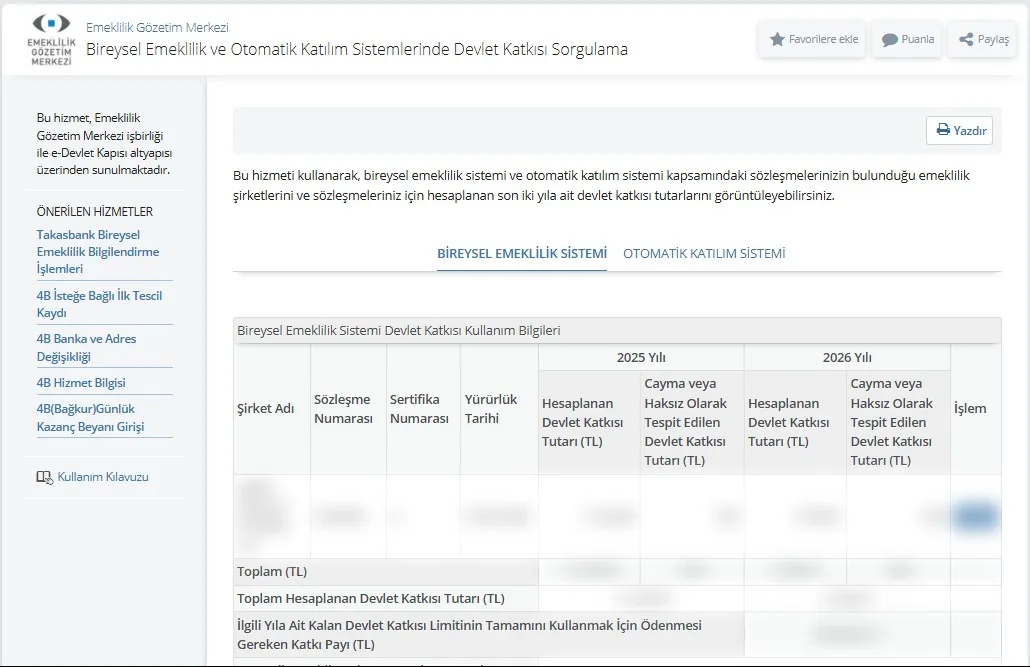Select the BİREYSEL EMEKLİLİK SİSTEMİ tab
1030x667 pixels.
click(x=522, y=254)
